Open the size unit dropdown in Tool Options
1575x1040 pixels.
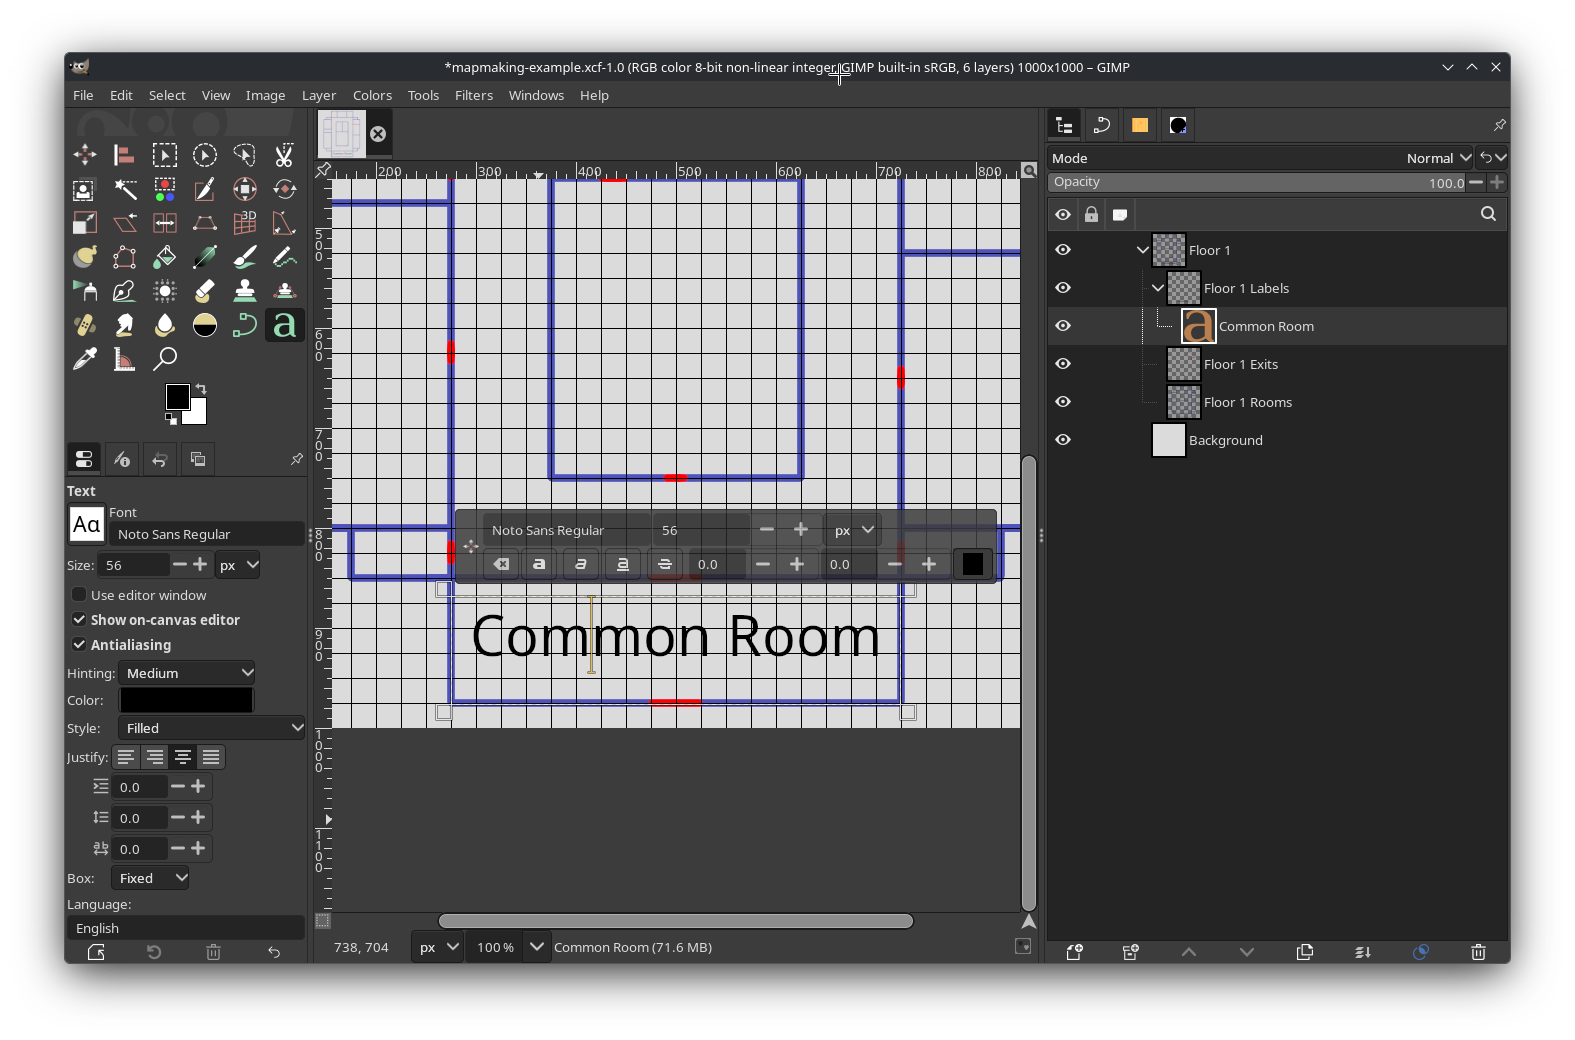pyautogui.click(x=239, y=565)
